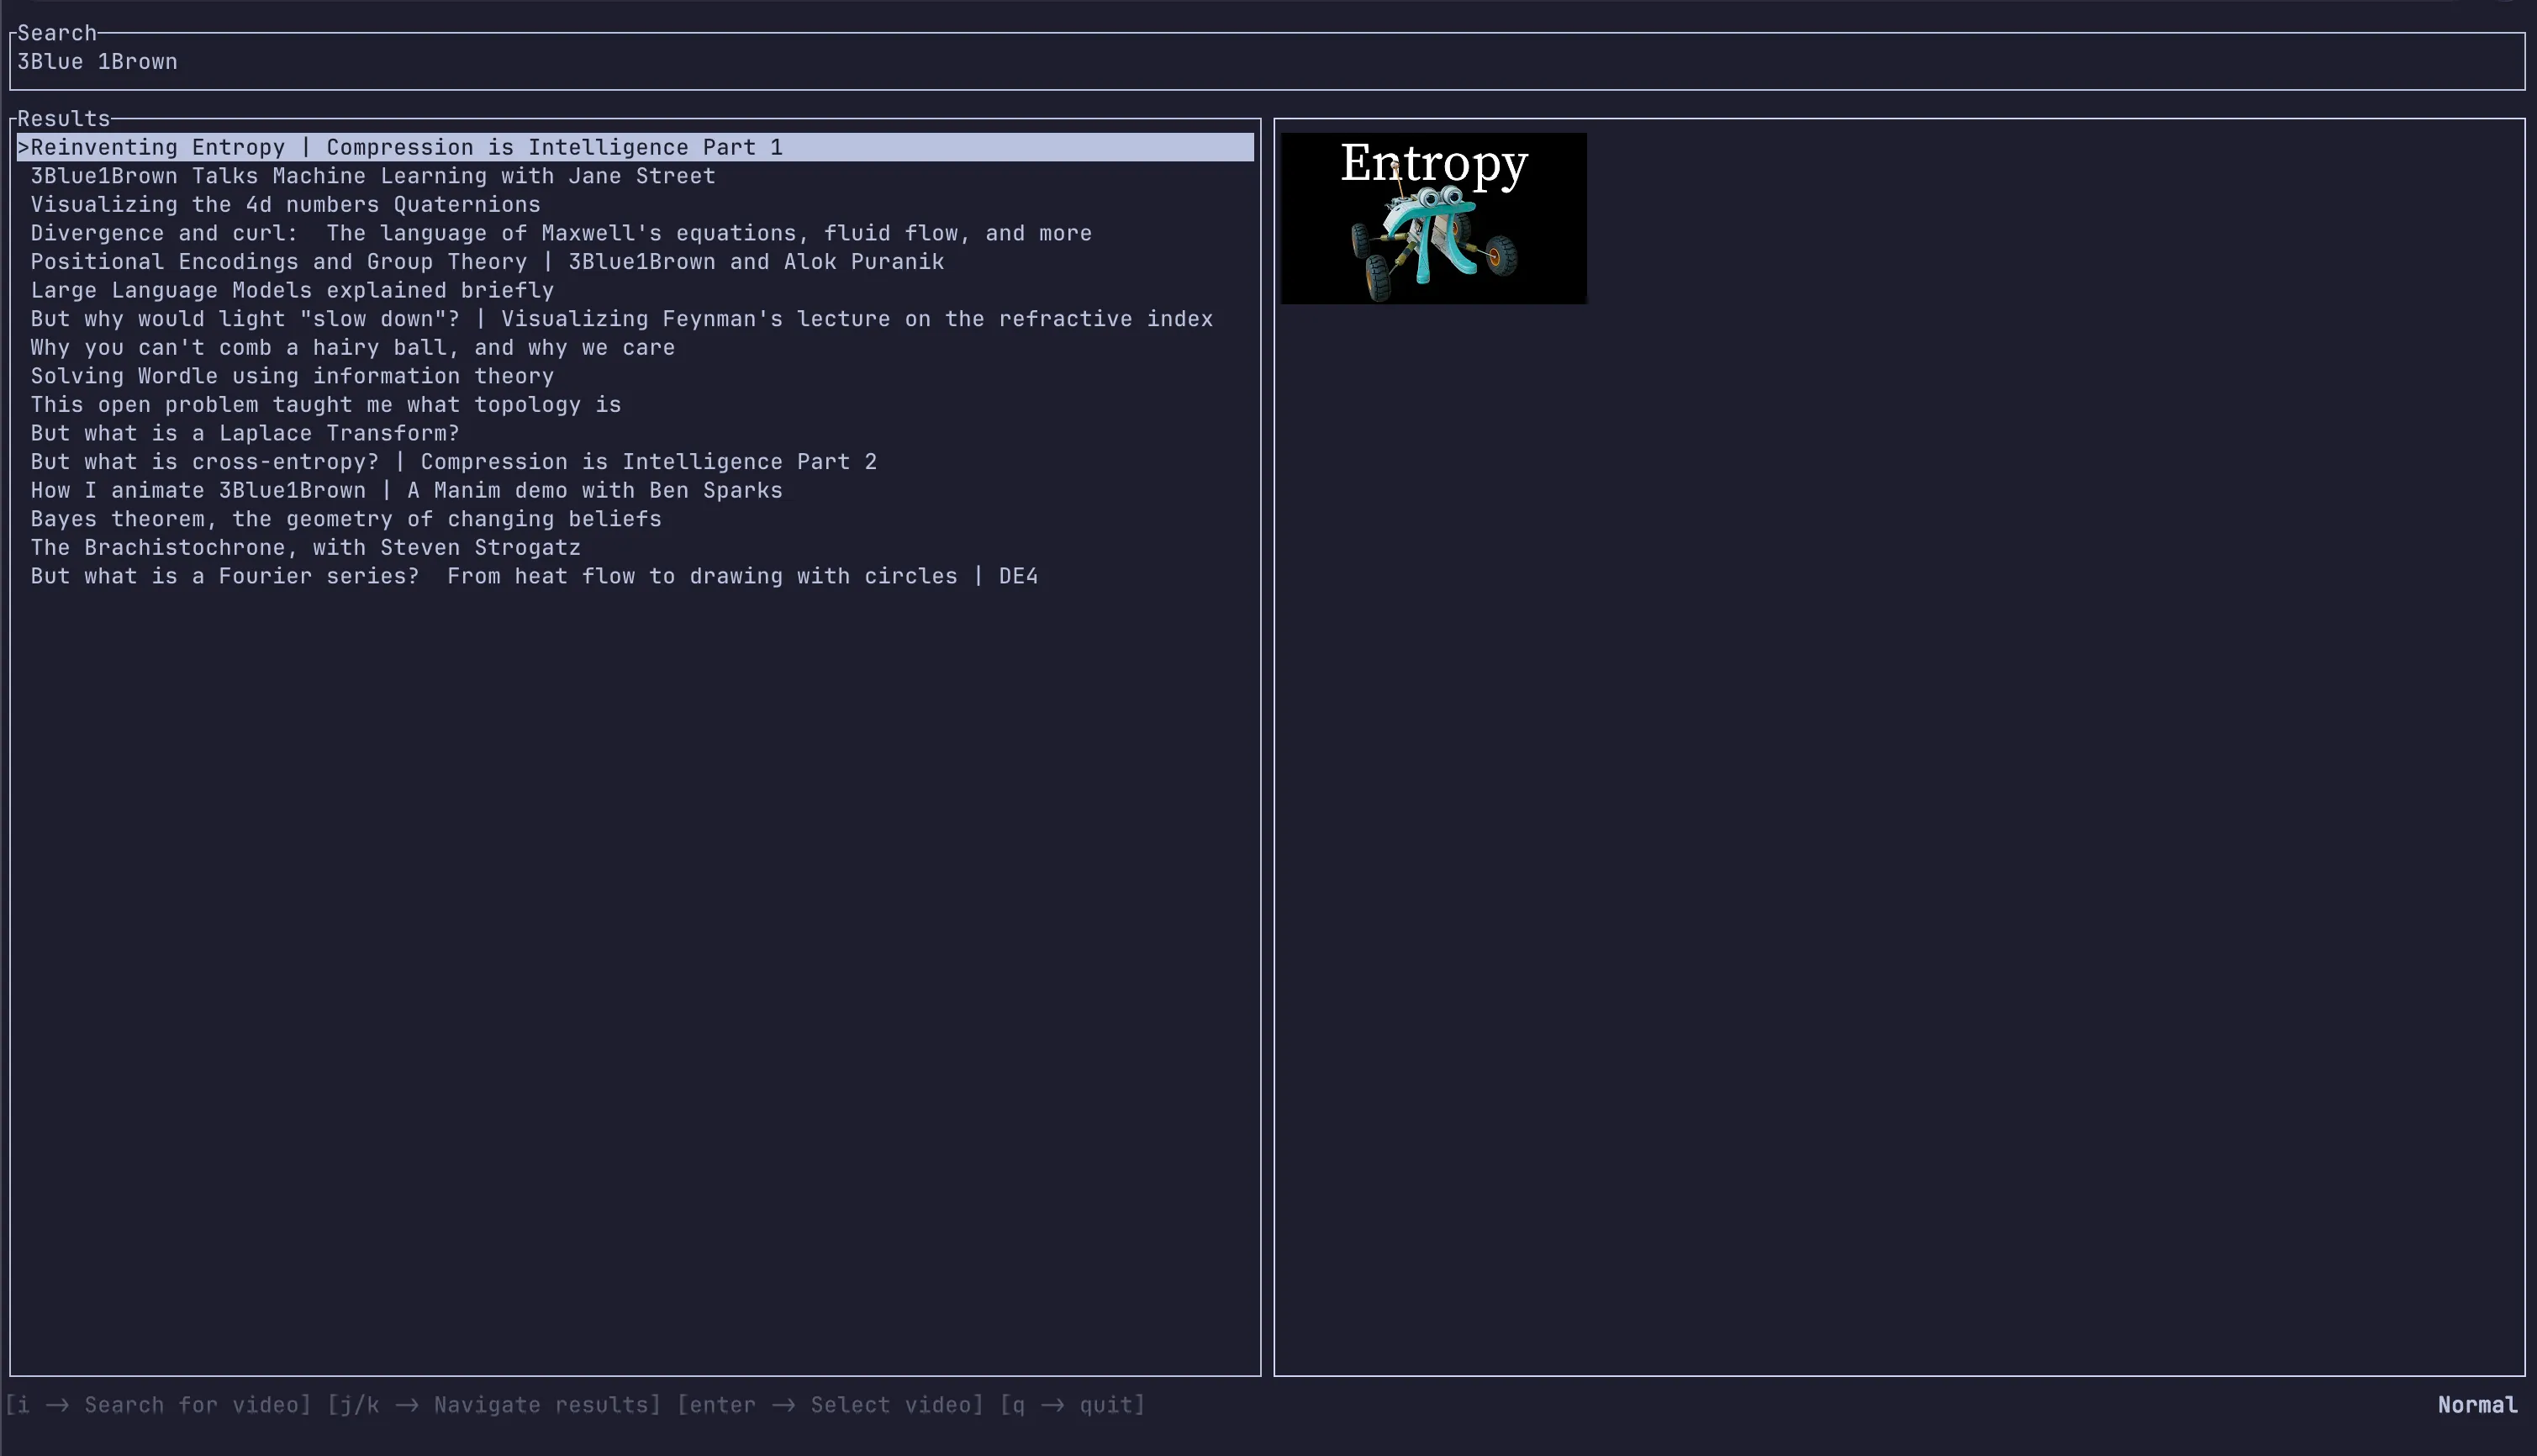Pick 'Solving Wordle using information theory'

[x=635, y=376]
